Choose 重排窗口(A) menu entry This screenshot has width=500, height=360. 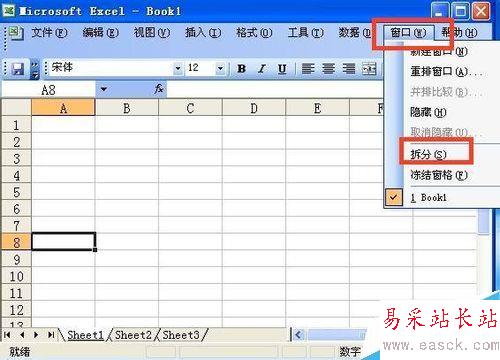[x=446, y=71]
